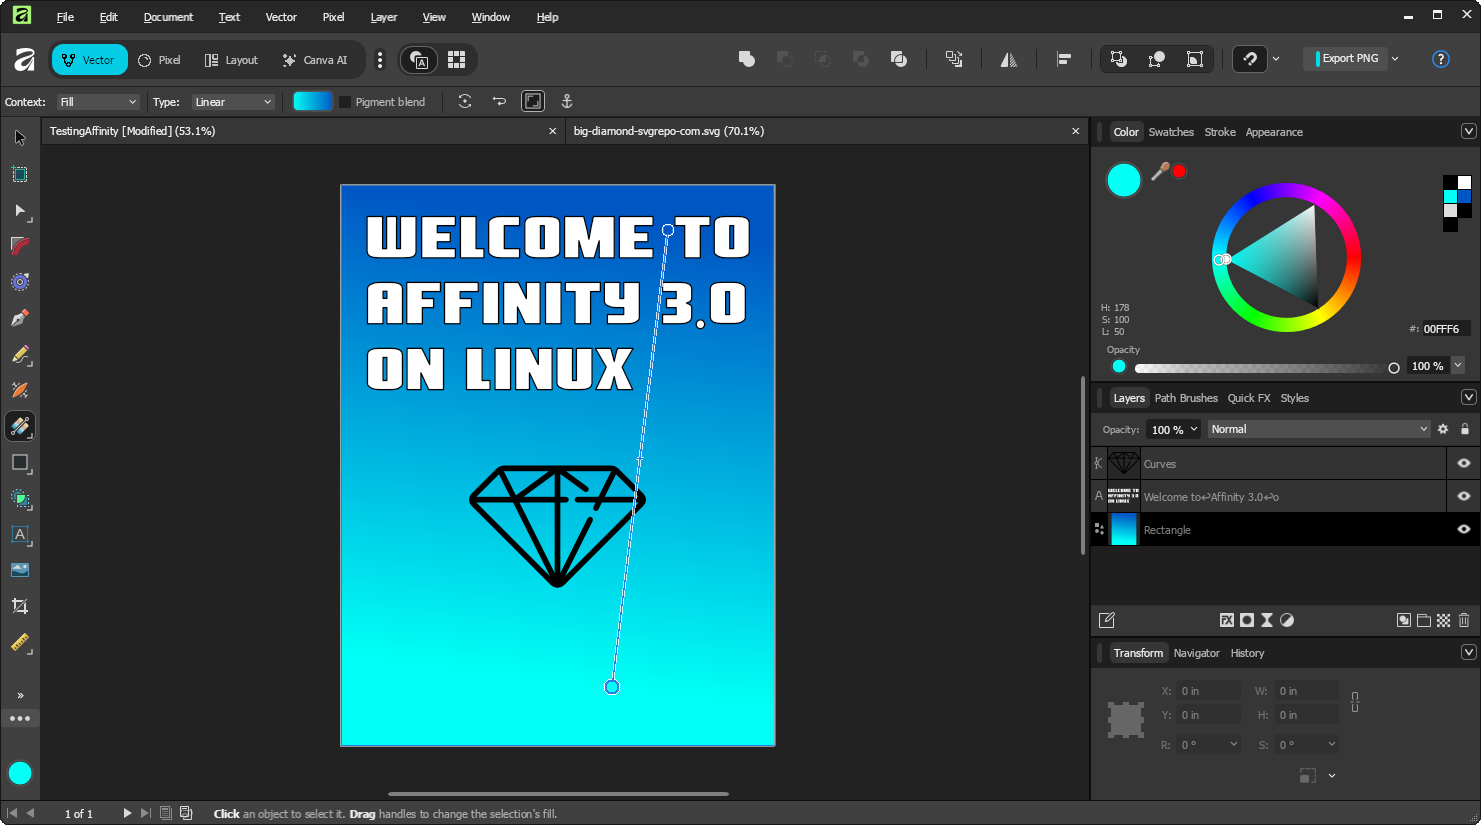Open the Vector menu
Viewport: 1481px width, 825px height.
(x=281, y=17)
